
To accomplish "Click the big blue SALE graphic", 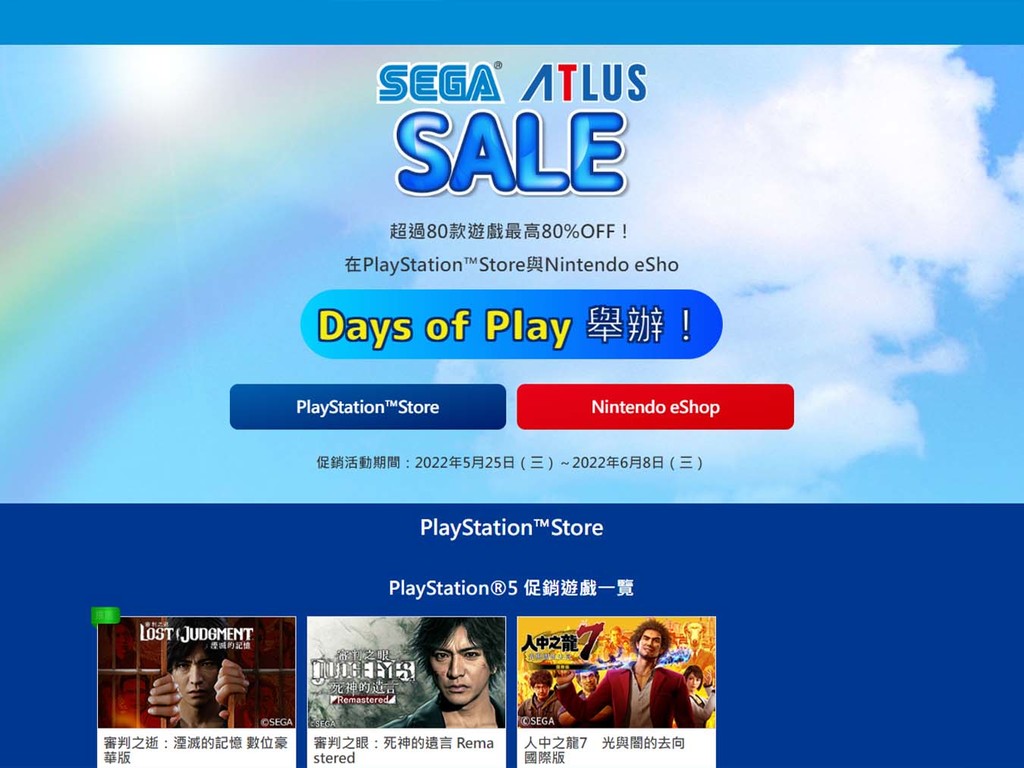I will click(x=511, y=153).
